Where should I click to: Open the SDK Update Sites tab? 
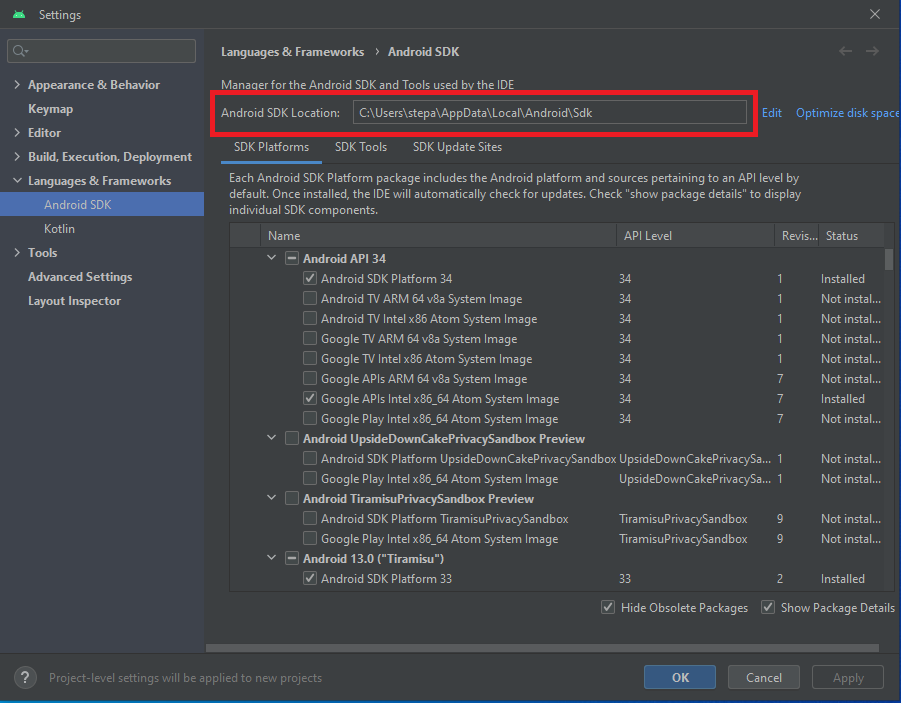[x=457, y=147]
